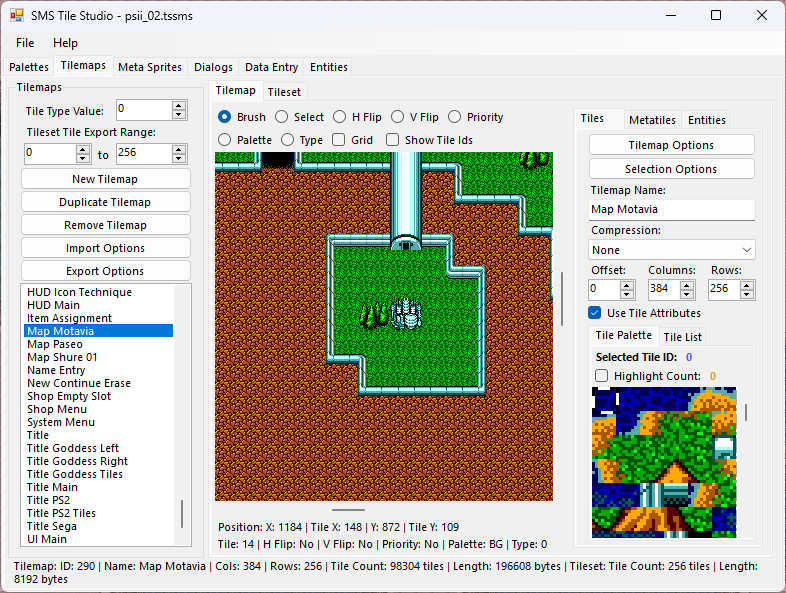This screenshot has height=593, width=786.
Task: Switch to the Tileset sub-tab
Action: (284, 92)
